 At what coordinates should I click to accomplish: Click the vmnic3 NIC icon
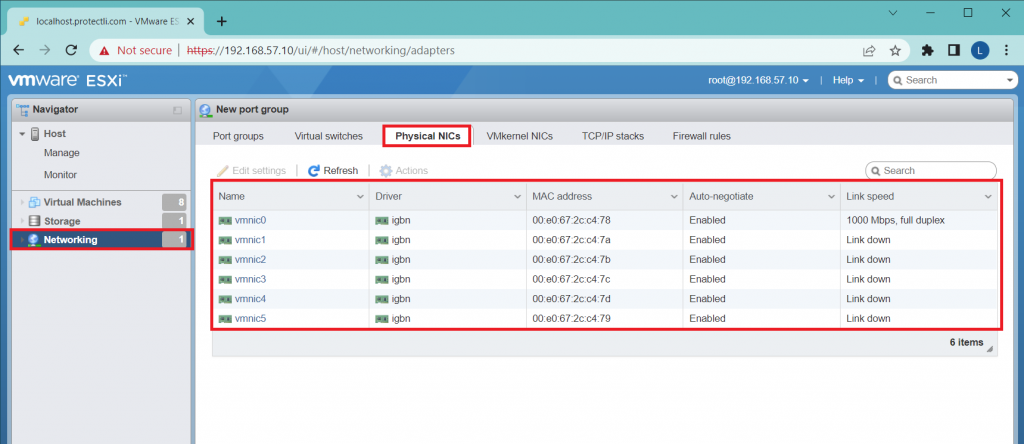225,279
